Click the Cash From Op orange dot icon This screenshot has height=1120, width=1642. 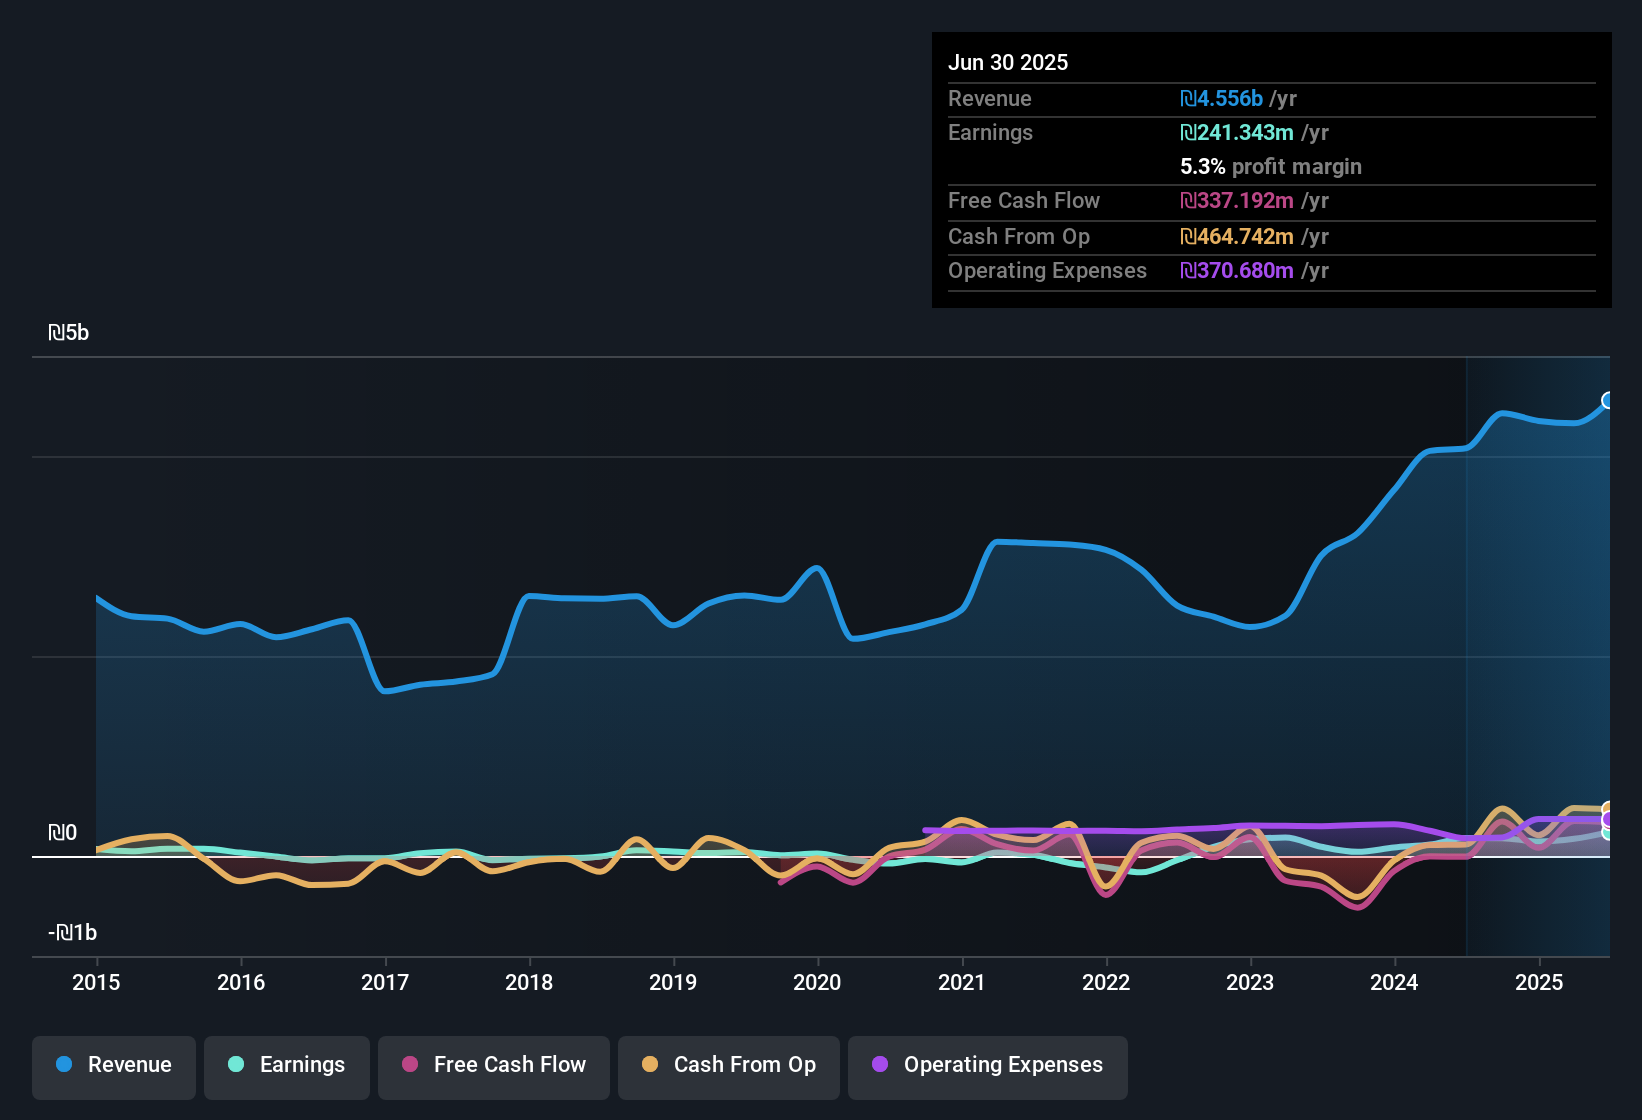pos(649,1065)
